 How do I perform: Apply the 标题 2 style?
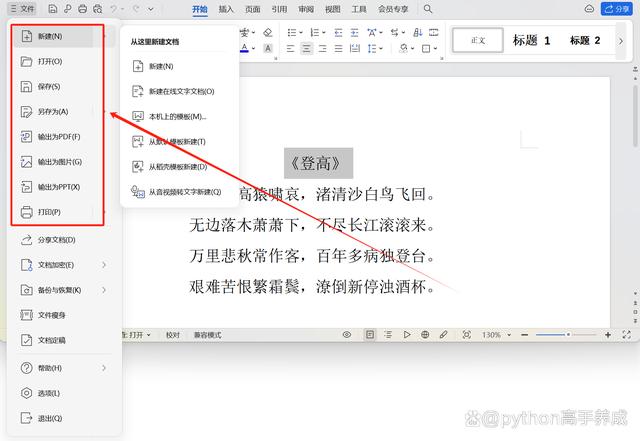[585, 40]
